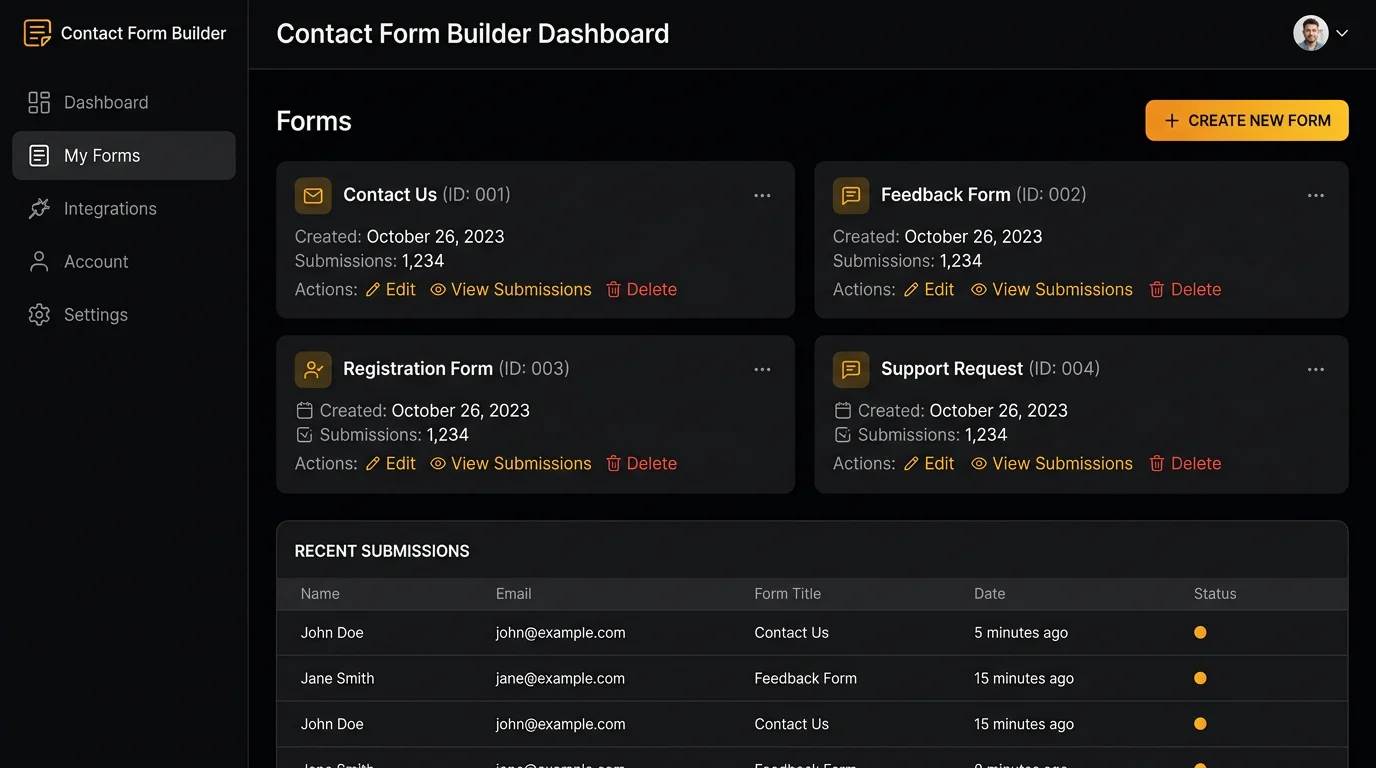The width and height of the screenshot is (1376, 768).
Task: Delete the Contact Us form
Action: click(642, 289)
